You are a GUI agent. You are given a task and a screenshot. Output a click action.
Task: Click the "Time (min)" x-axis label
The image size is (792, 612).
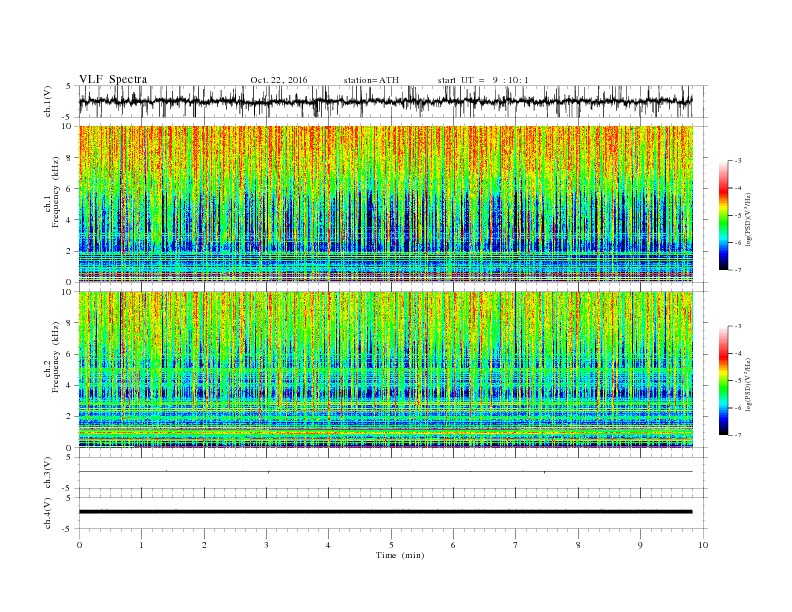coord(400,555)
